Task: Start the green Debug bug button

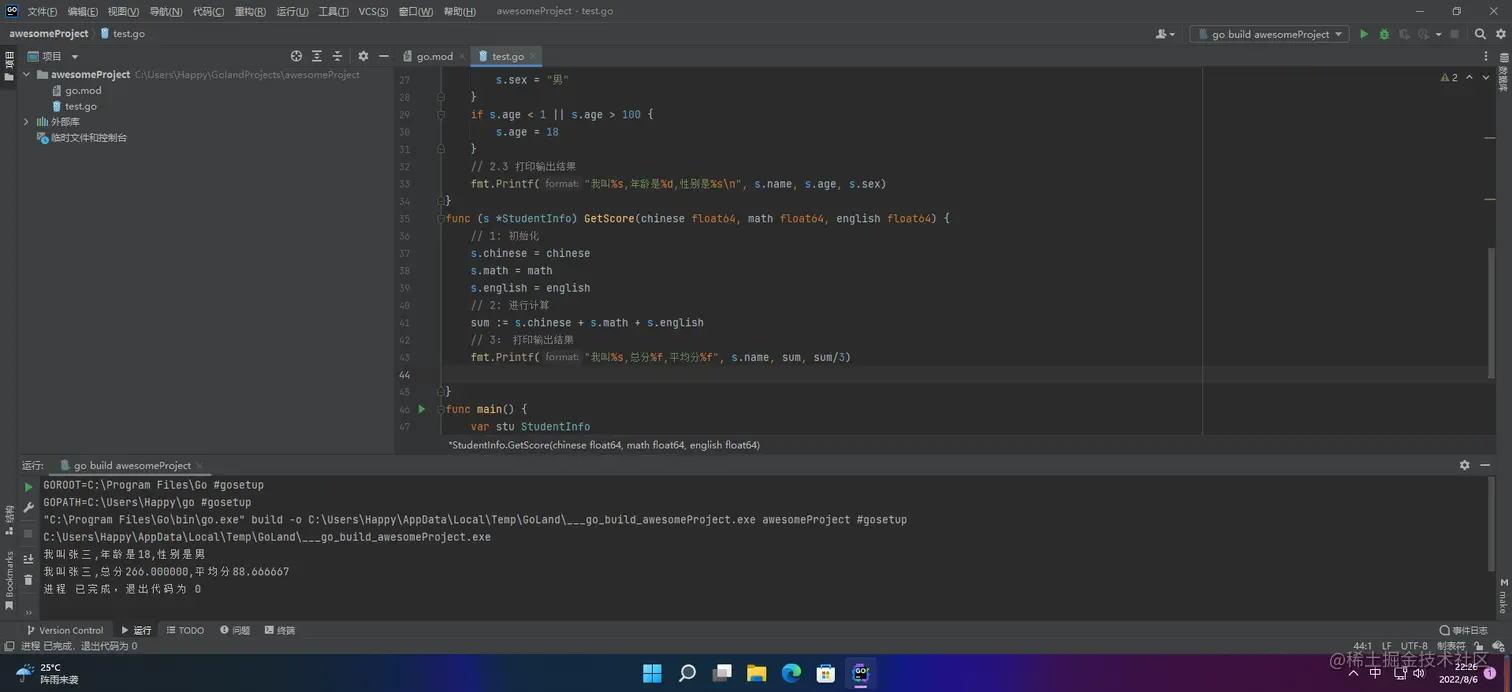Action: pyautogui.click(x=1384, y=34)
